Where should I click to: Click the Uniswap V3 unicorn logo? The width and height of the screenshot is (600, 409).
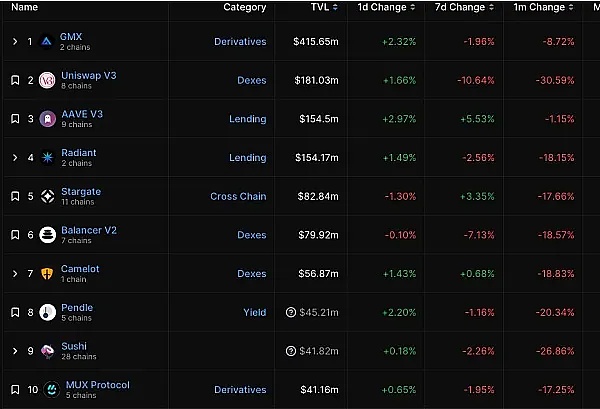(x=46, y=80)
